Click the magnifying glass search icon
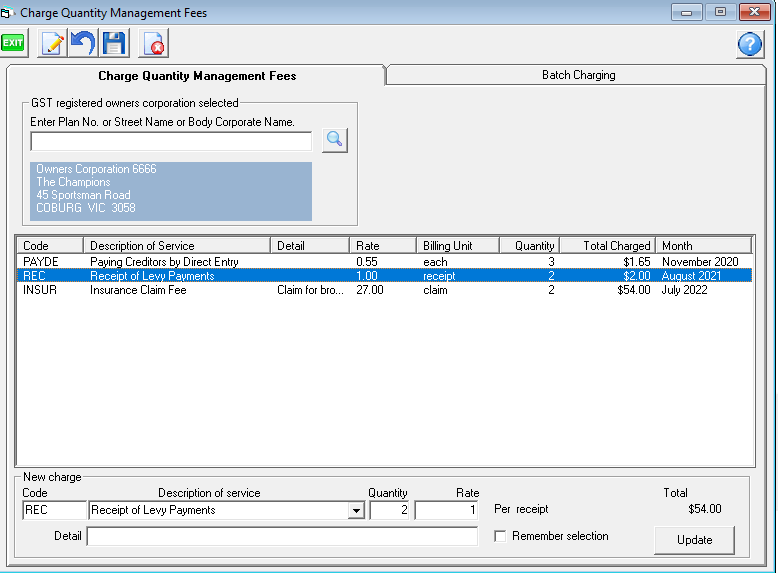The width and height of the screenshot is (778, 573). (x=334, y=140)
